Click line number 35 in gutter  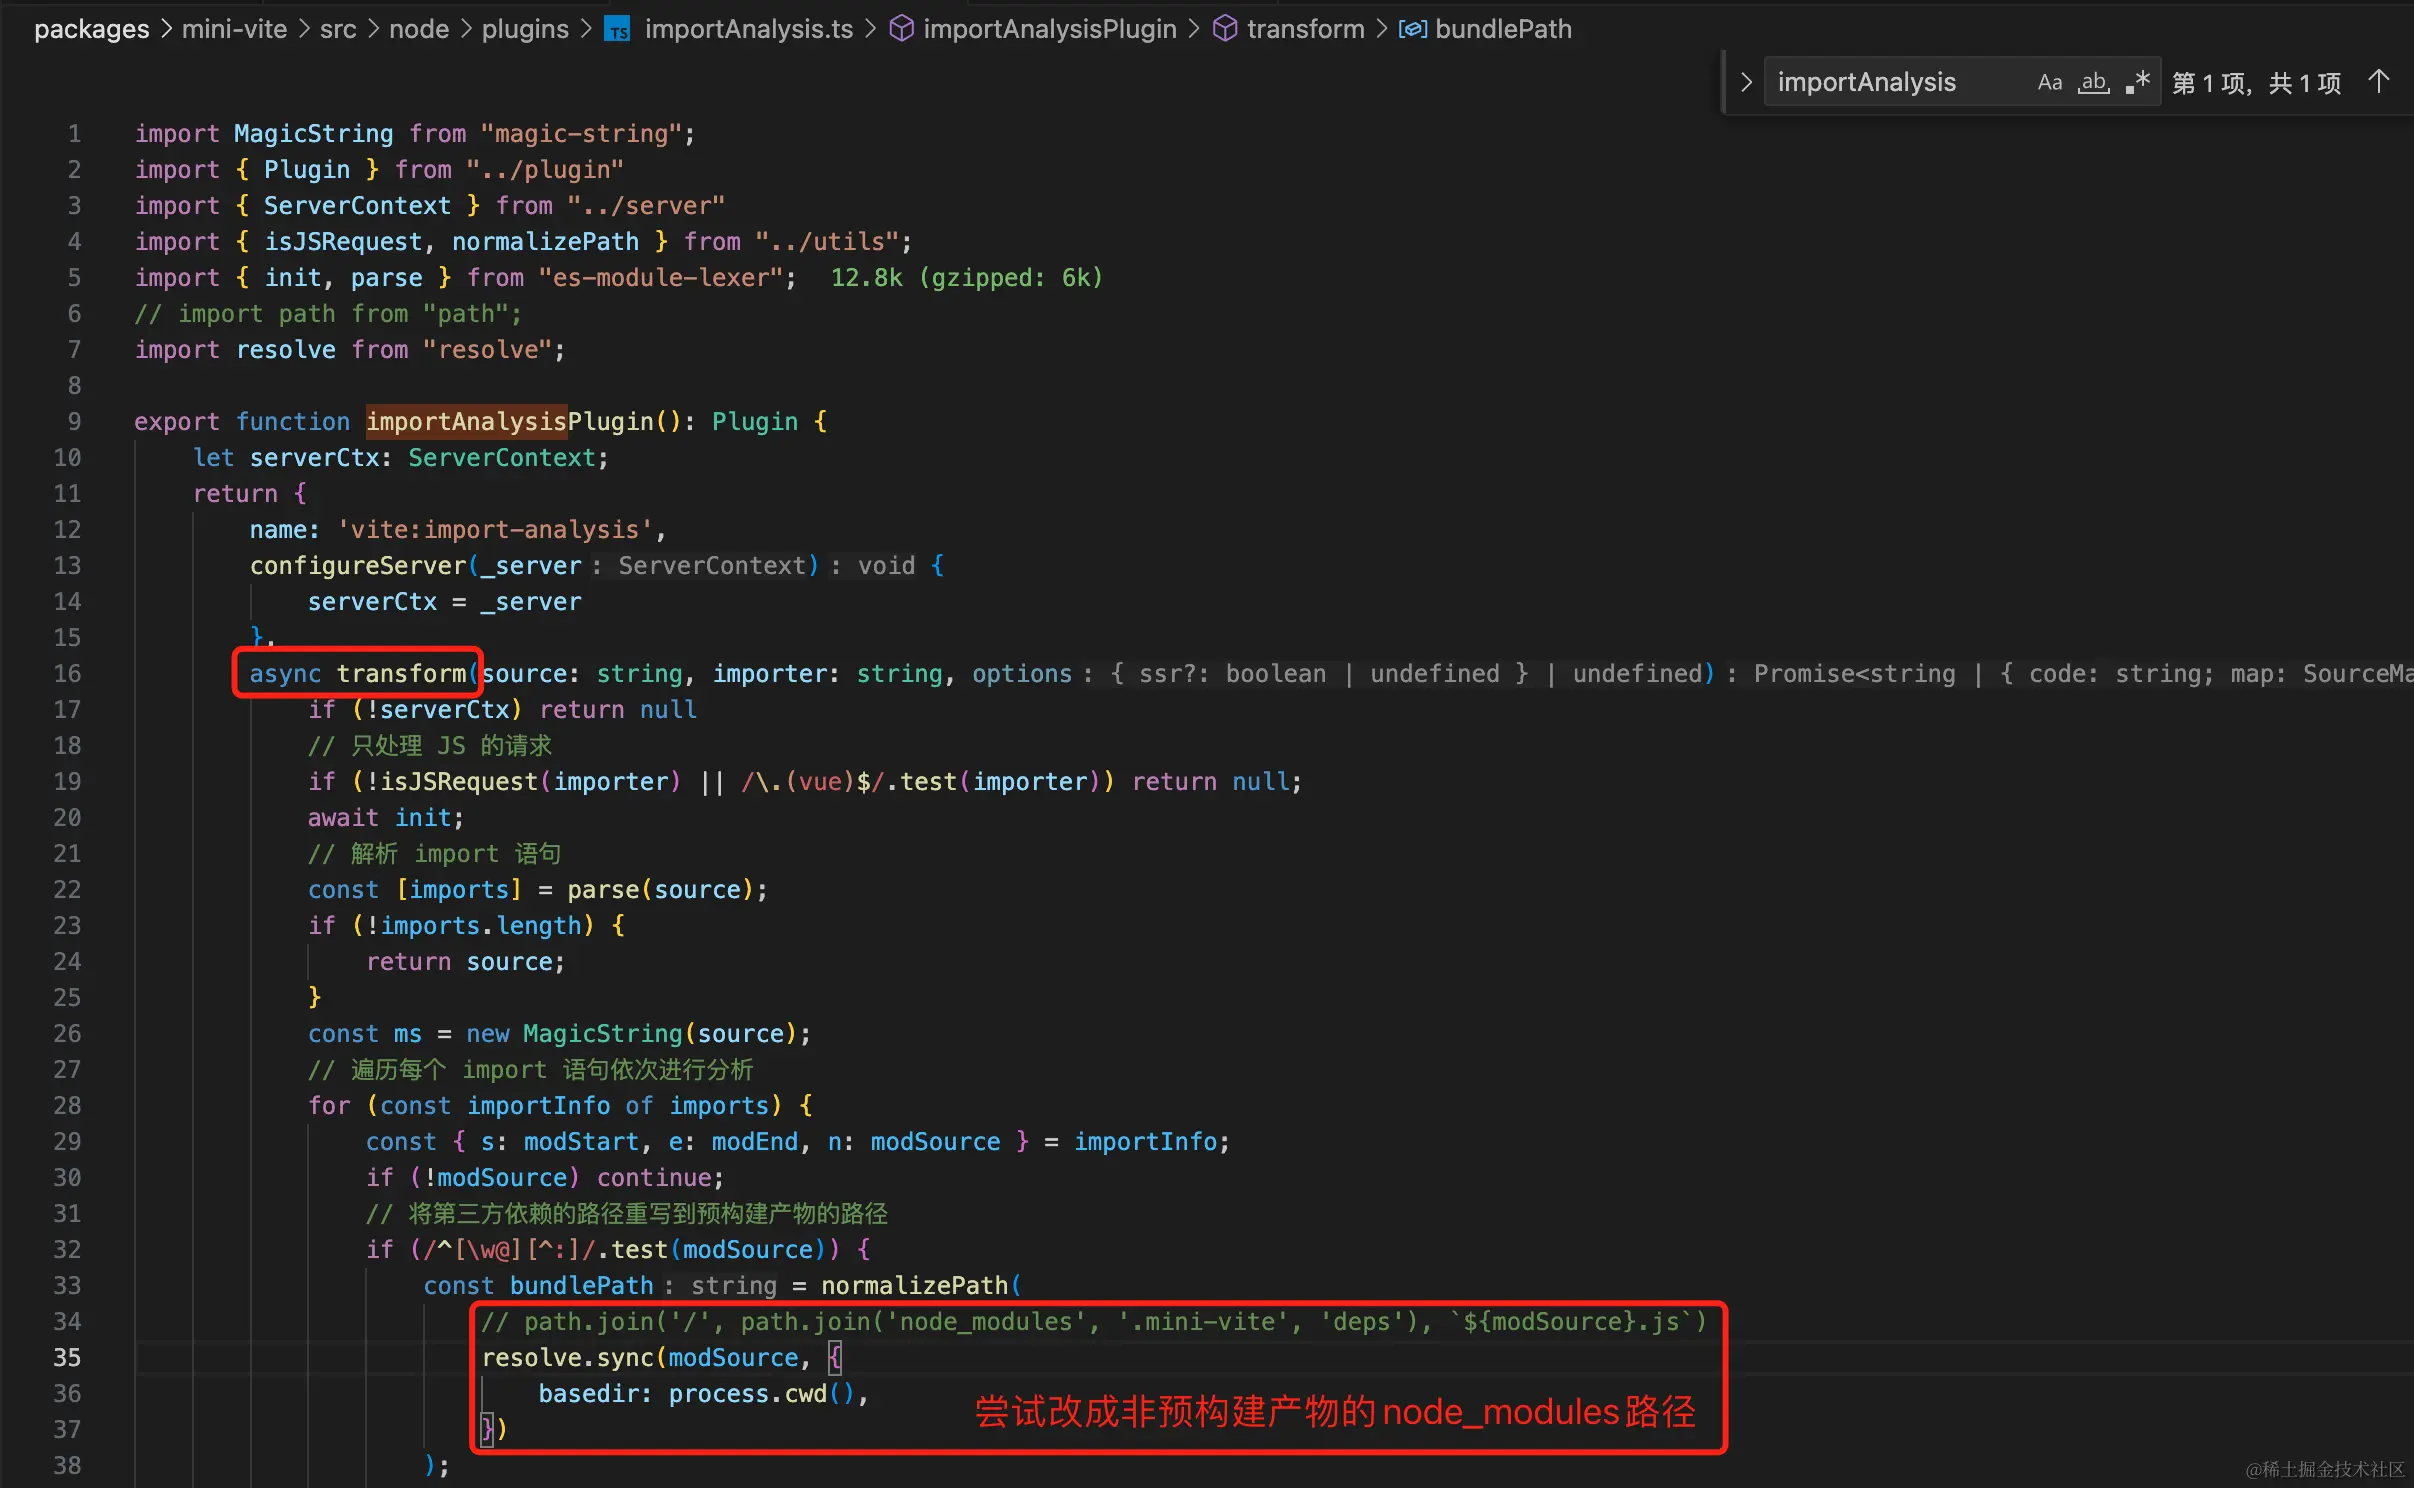(x=67, y=1358)
